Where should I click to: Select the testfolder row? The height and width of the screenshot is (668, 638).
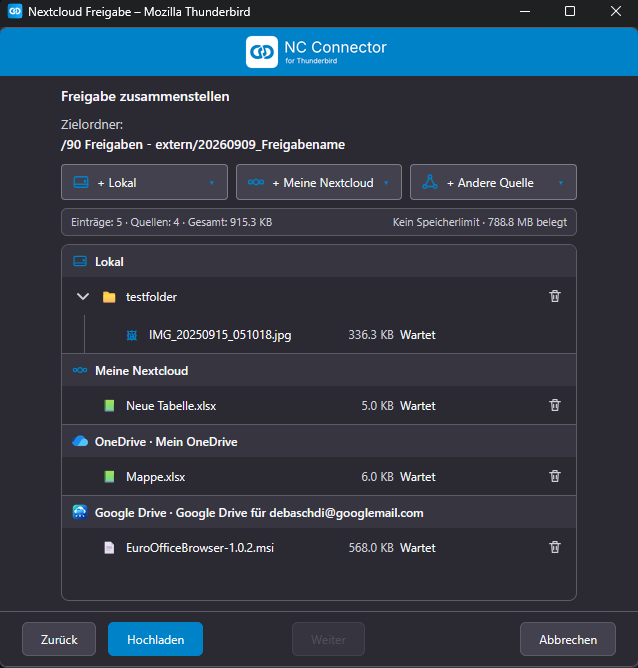click(319, 297)
